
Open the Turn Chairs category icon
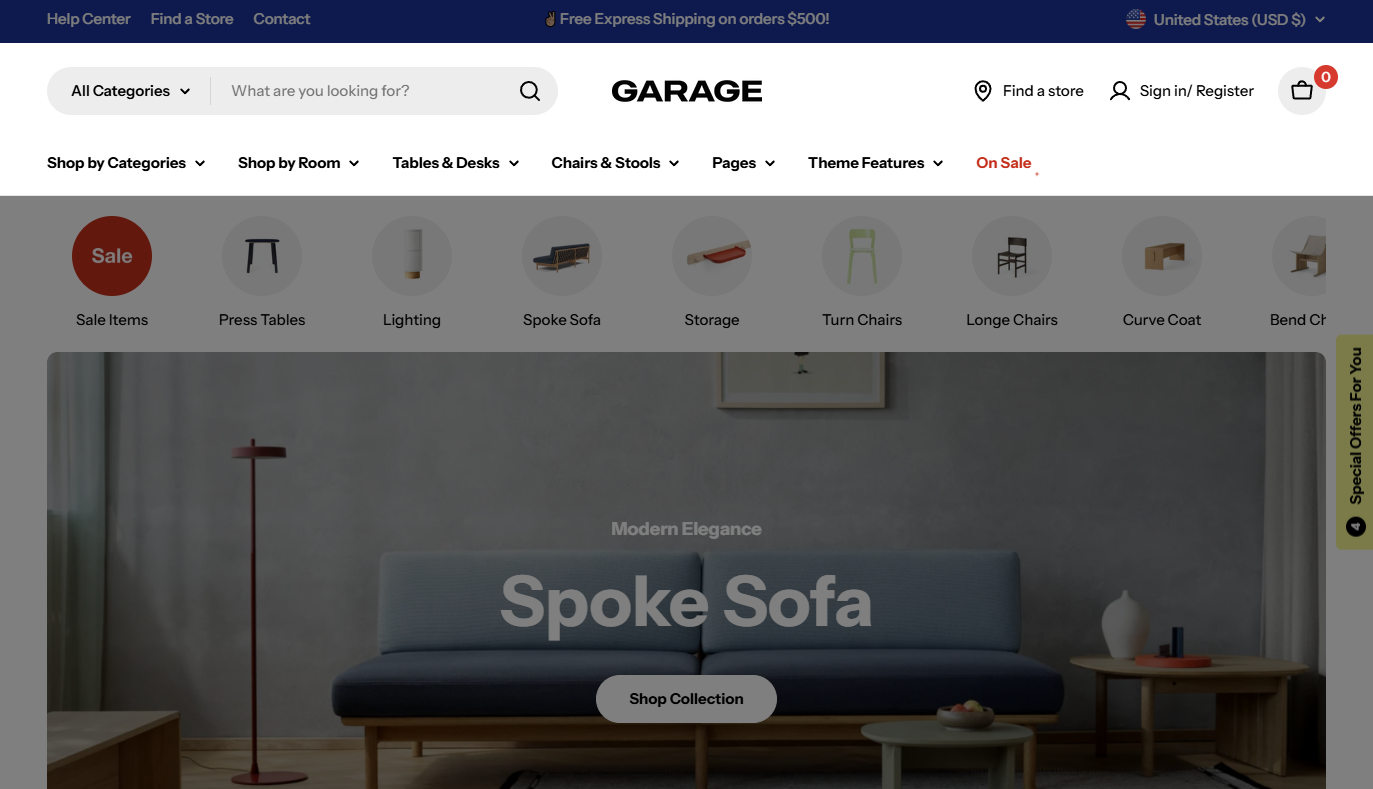point(862,256)
